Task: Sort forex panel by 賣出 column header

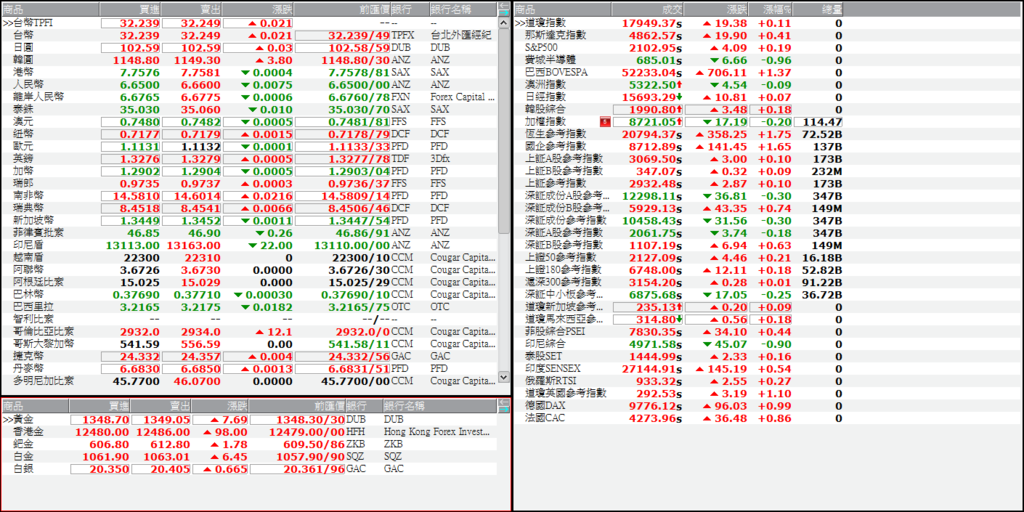Action: (x=191, y=9)
